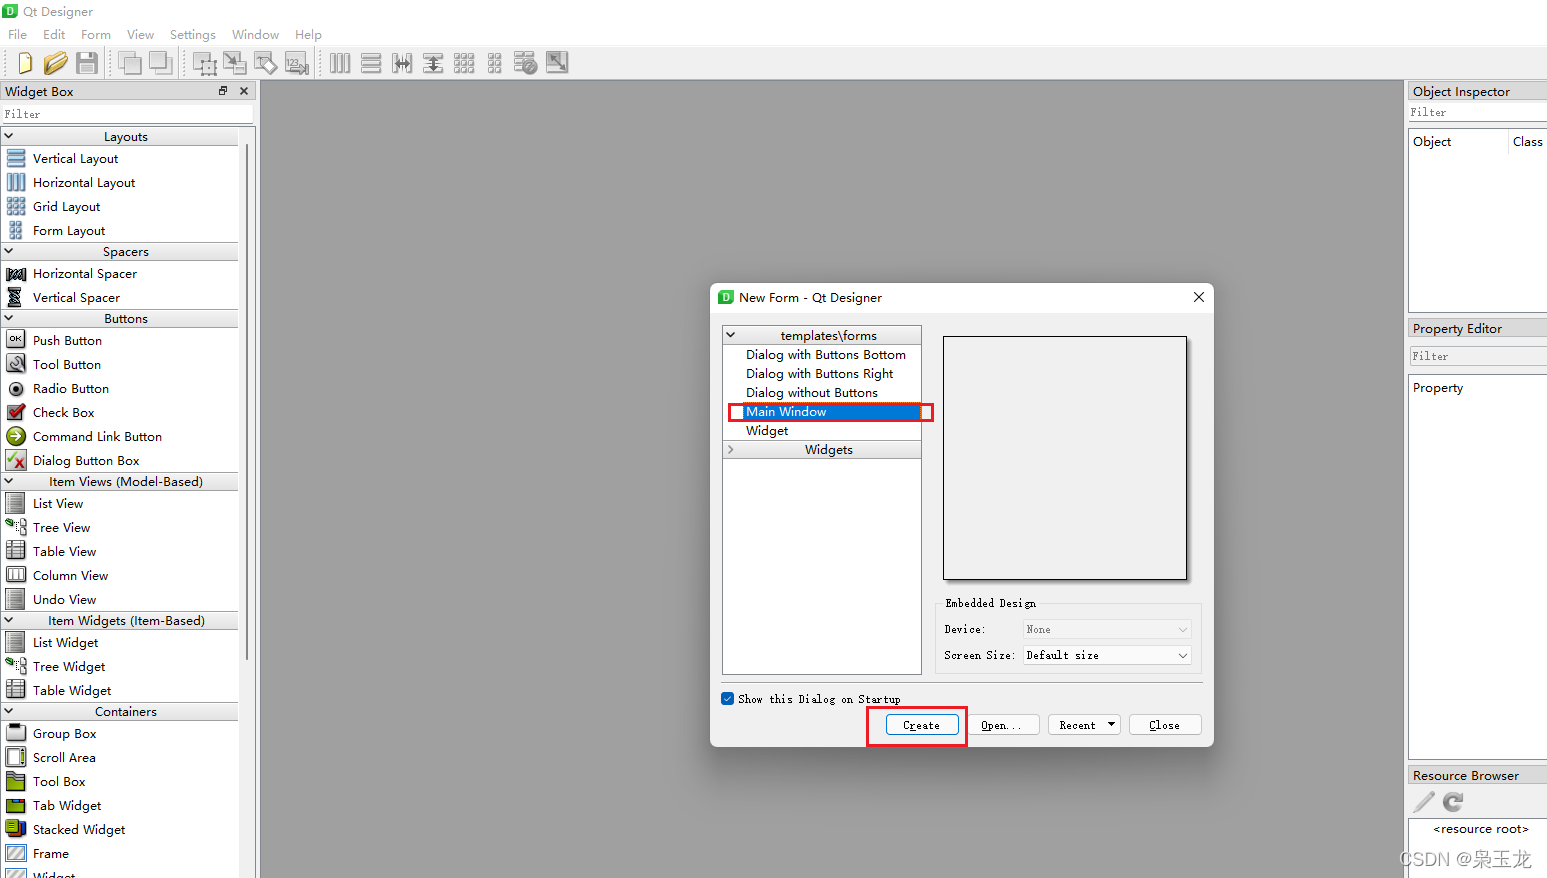This screenshot has height=878, width=1547.
Task: Click the Break Layout toolbar icon
Action: coord(526,64)
